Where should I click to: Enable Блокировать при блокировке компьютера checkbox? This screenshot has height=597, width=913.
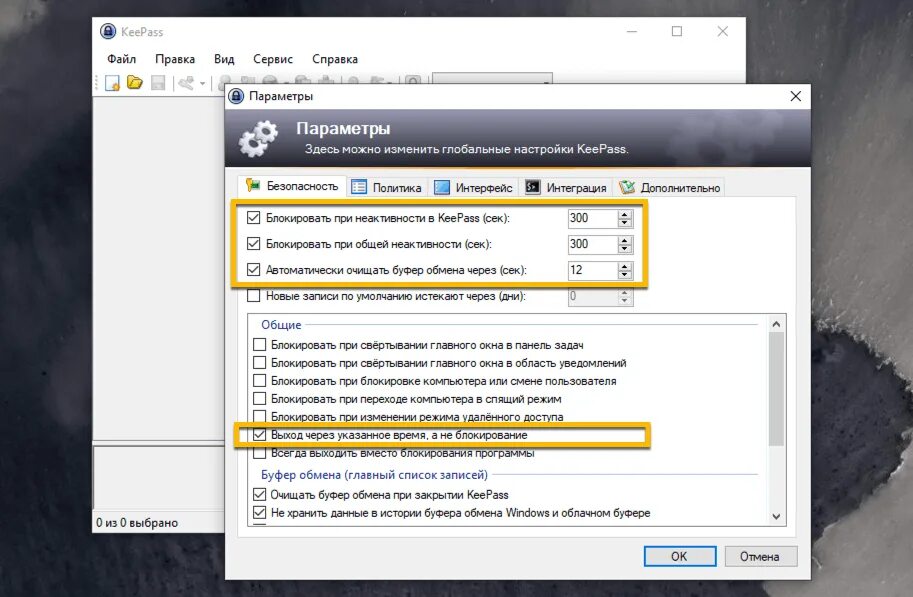(260, 381)
